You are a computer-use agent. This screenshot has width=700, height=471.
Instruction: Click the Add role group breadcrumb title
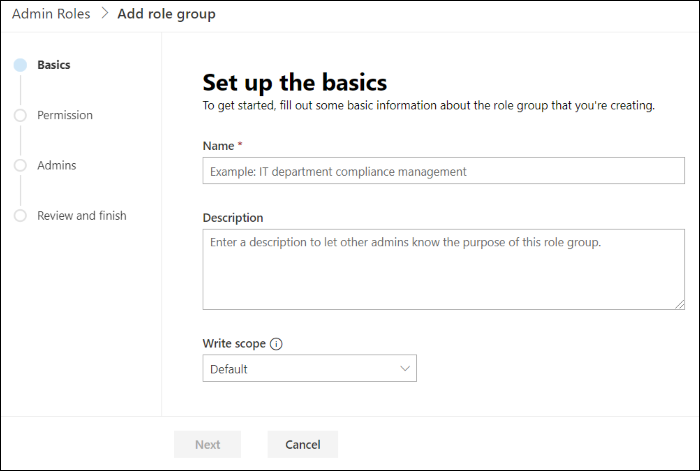point(166,14)
